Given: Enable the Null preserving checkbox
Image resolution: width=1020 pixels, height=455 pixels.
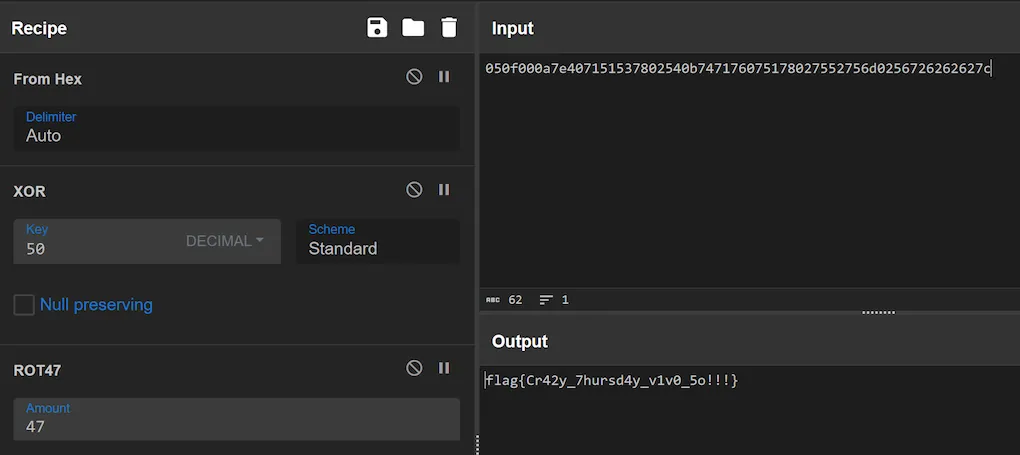Looking at the screenshot, I should tap(24, 305).
